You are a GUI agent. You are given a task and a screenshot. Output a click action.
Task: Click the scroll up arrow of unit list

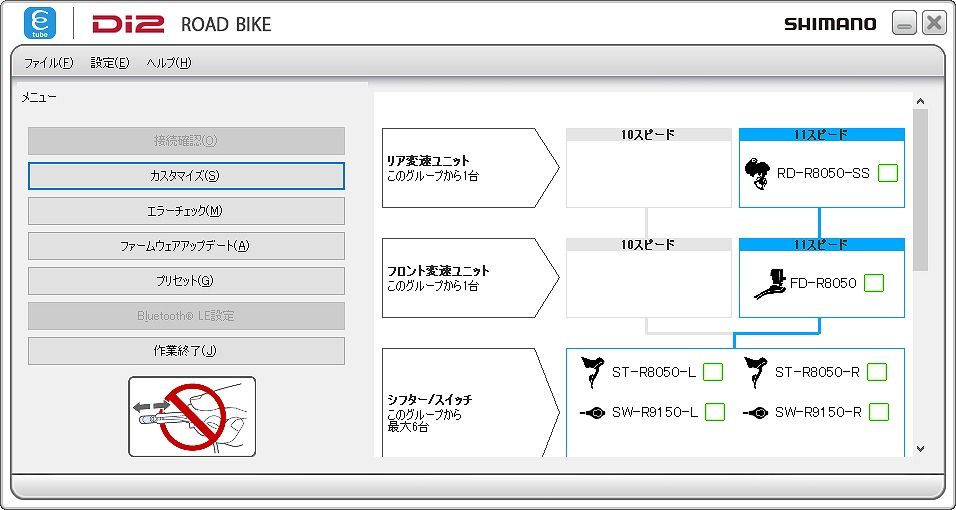click(x=921, y=101)
